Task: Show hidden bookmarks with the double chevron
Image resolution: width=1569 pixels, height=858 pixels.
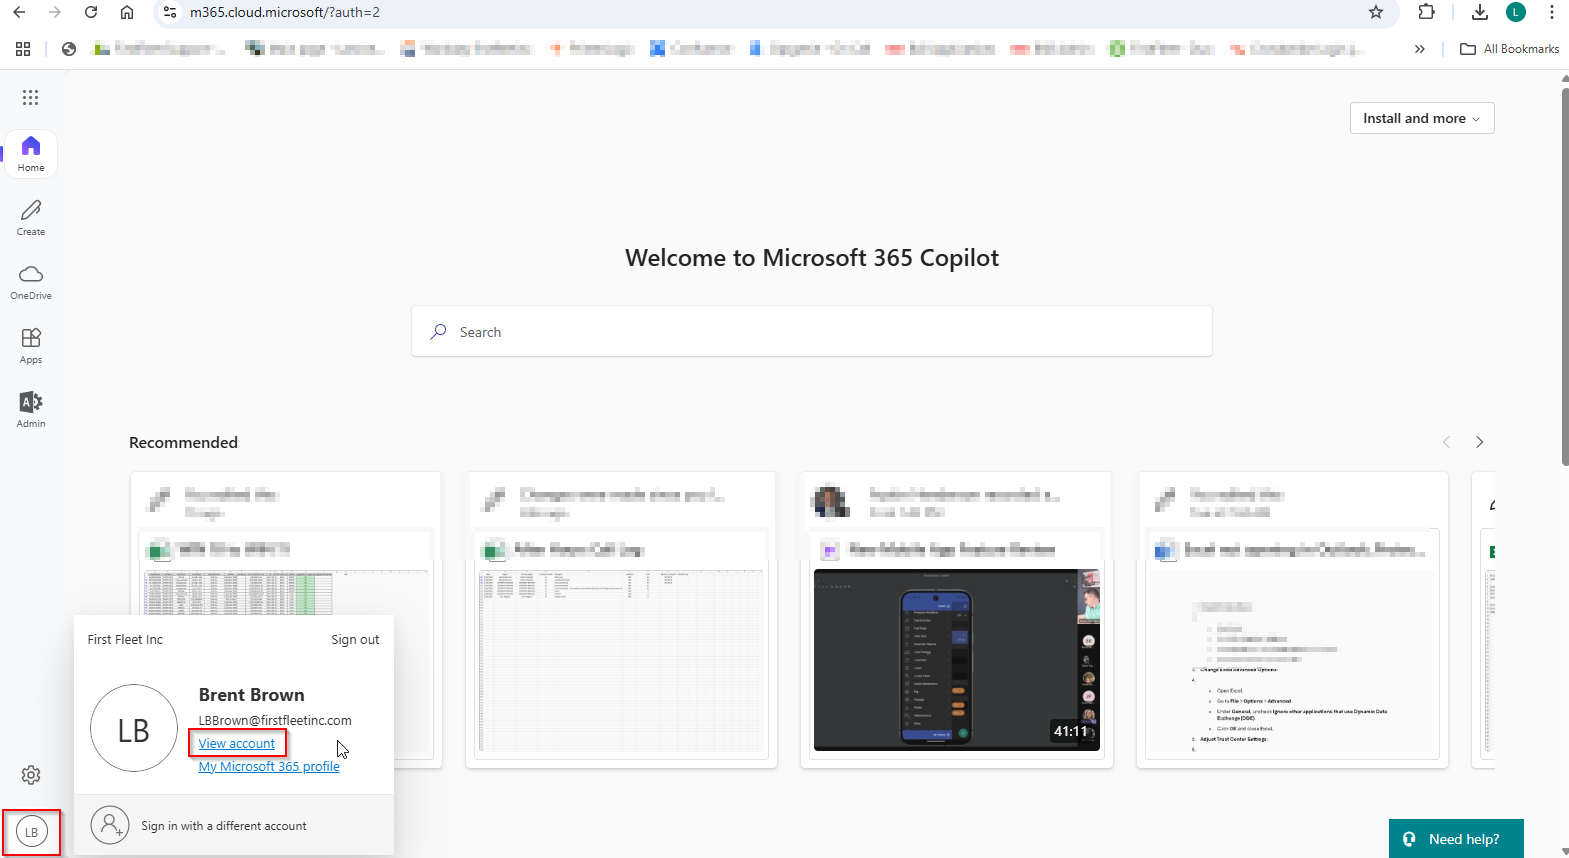Action: click(x=1419, y=48)
